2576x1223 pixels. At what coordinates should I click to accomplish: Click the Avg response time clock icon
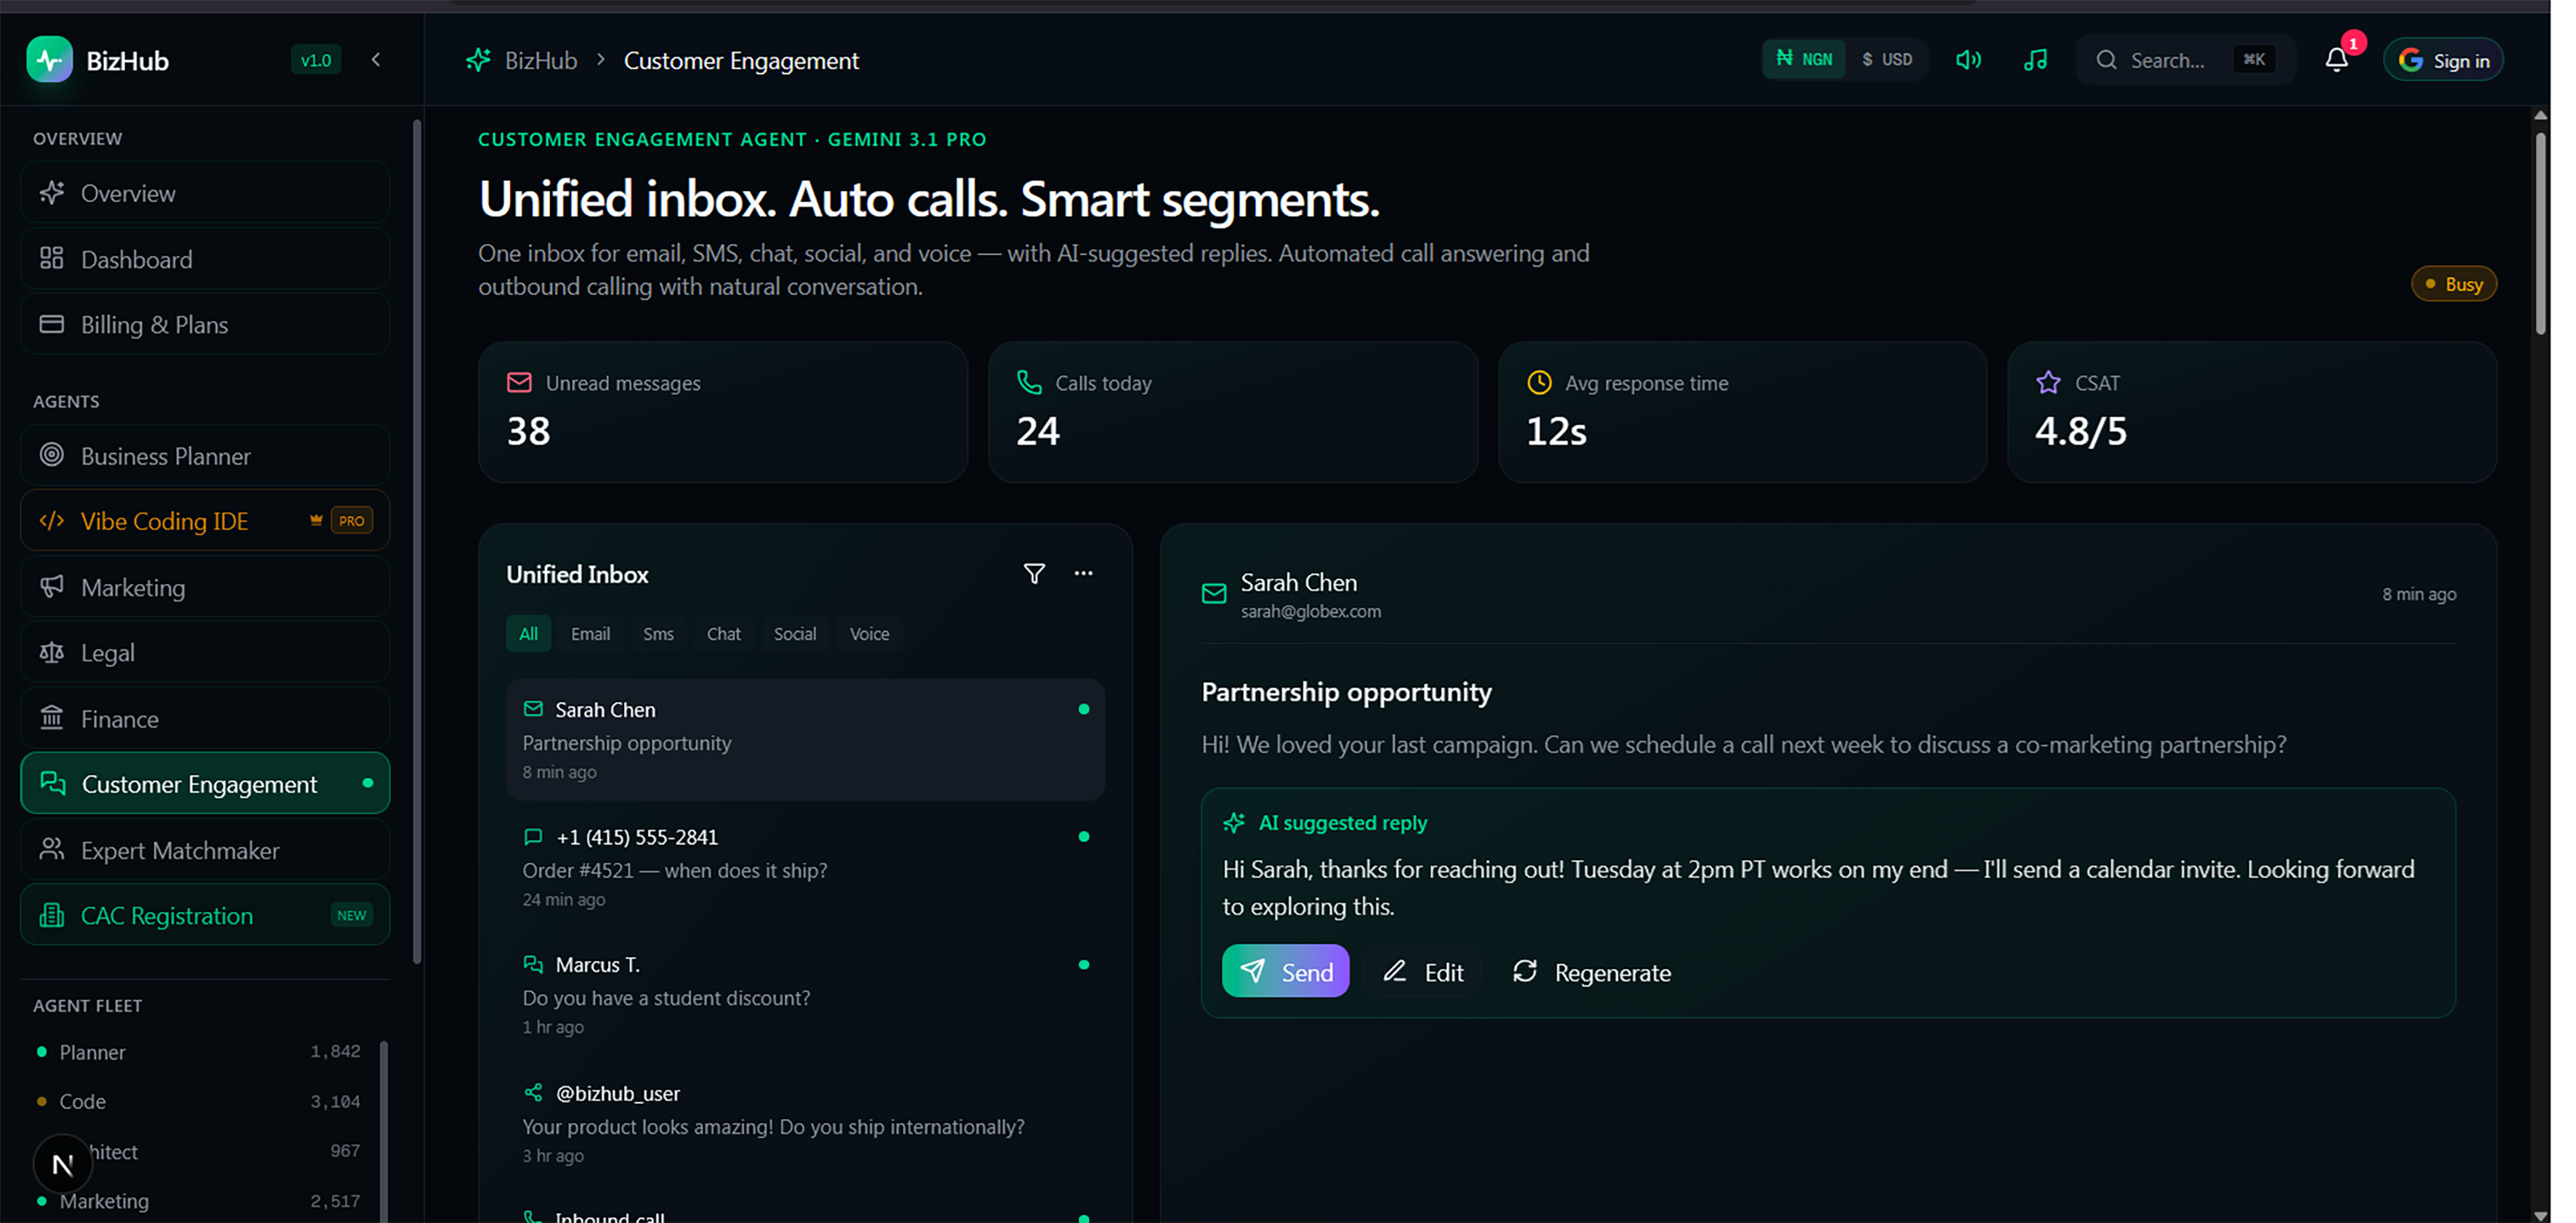click(1539, 383)
